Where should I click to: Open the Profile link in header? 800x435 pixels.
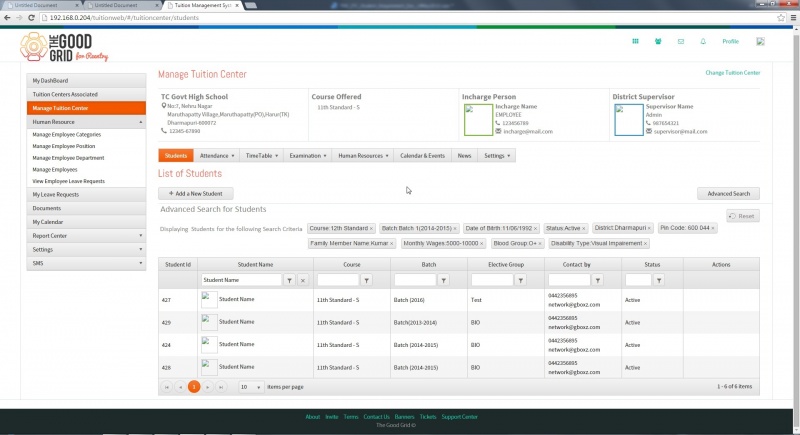click(x=730, y=41)
